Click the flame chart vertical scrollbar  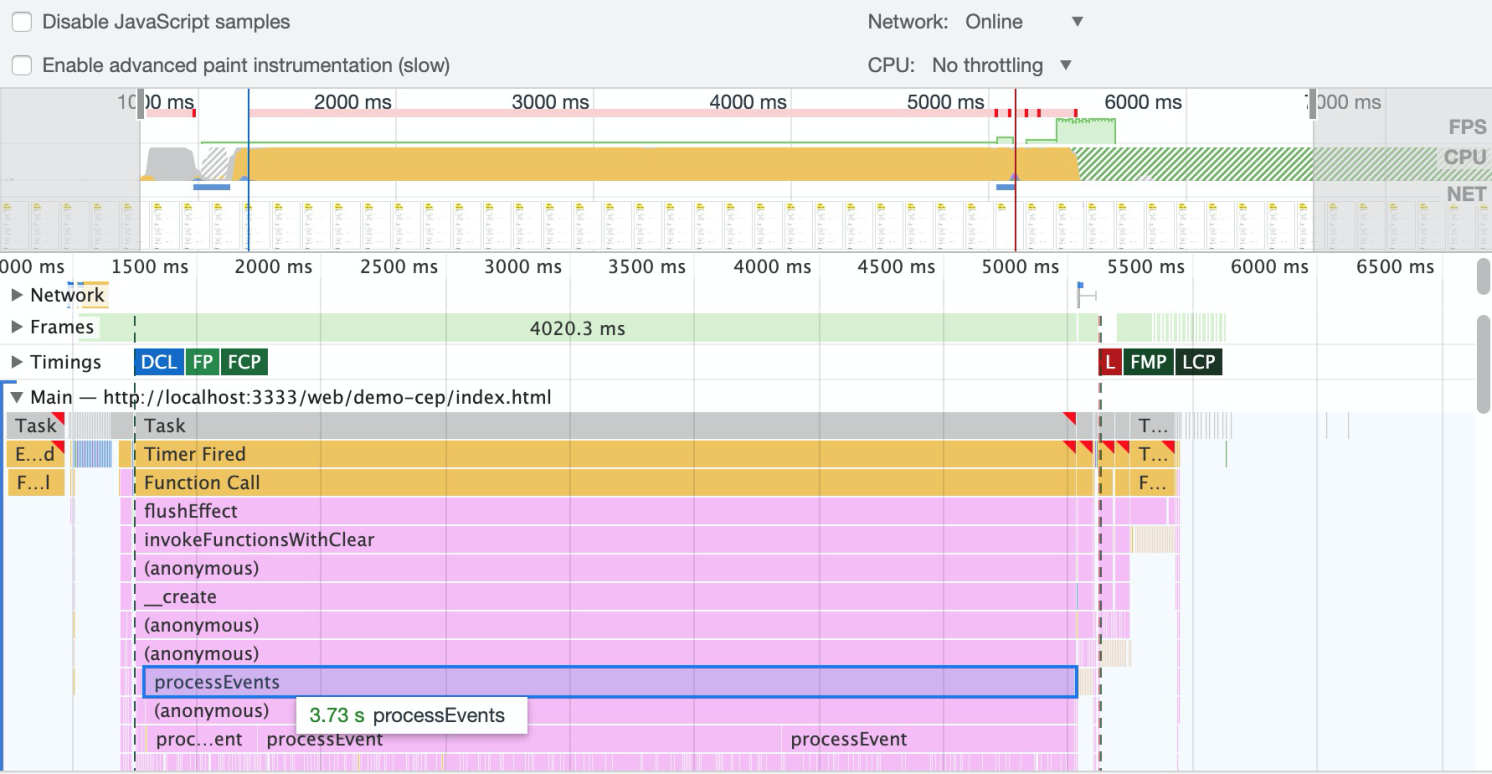pos(1483,364)
